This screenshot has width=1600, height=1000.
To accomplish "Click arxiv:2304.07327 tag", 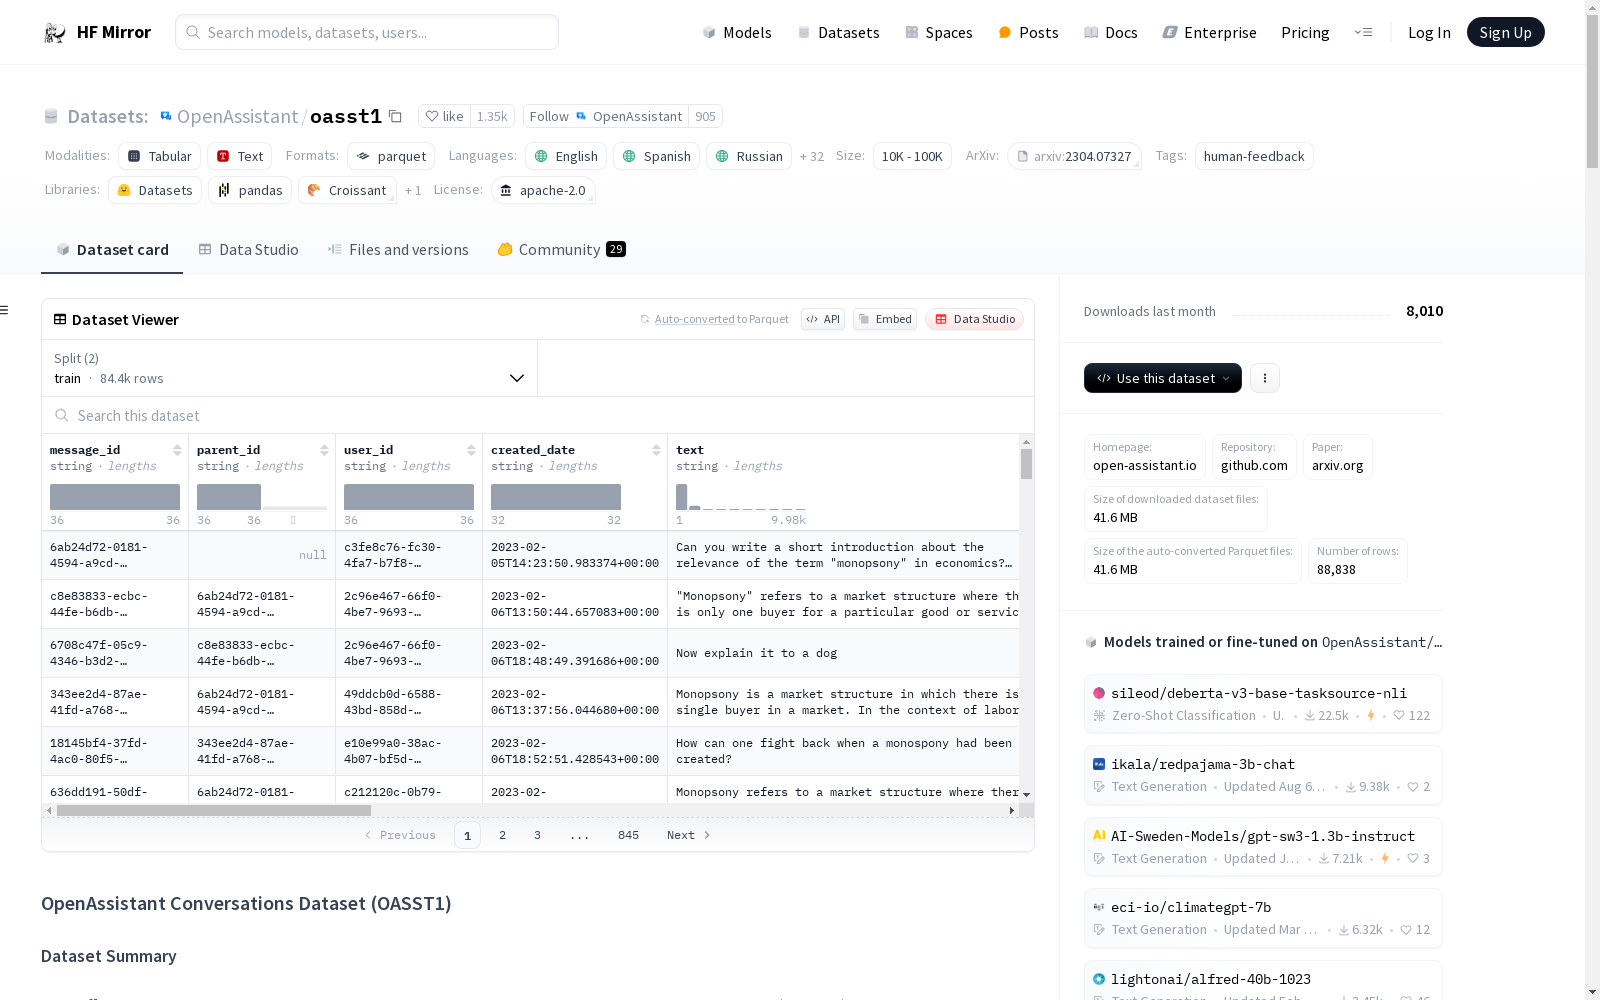I will coord(1075,156).
